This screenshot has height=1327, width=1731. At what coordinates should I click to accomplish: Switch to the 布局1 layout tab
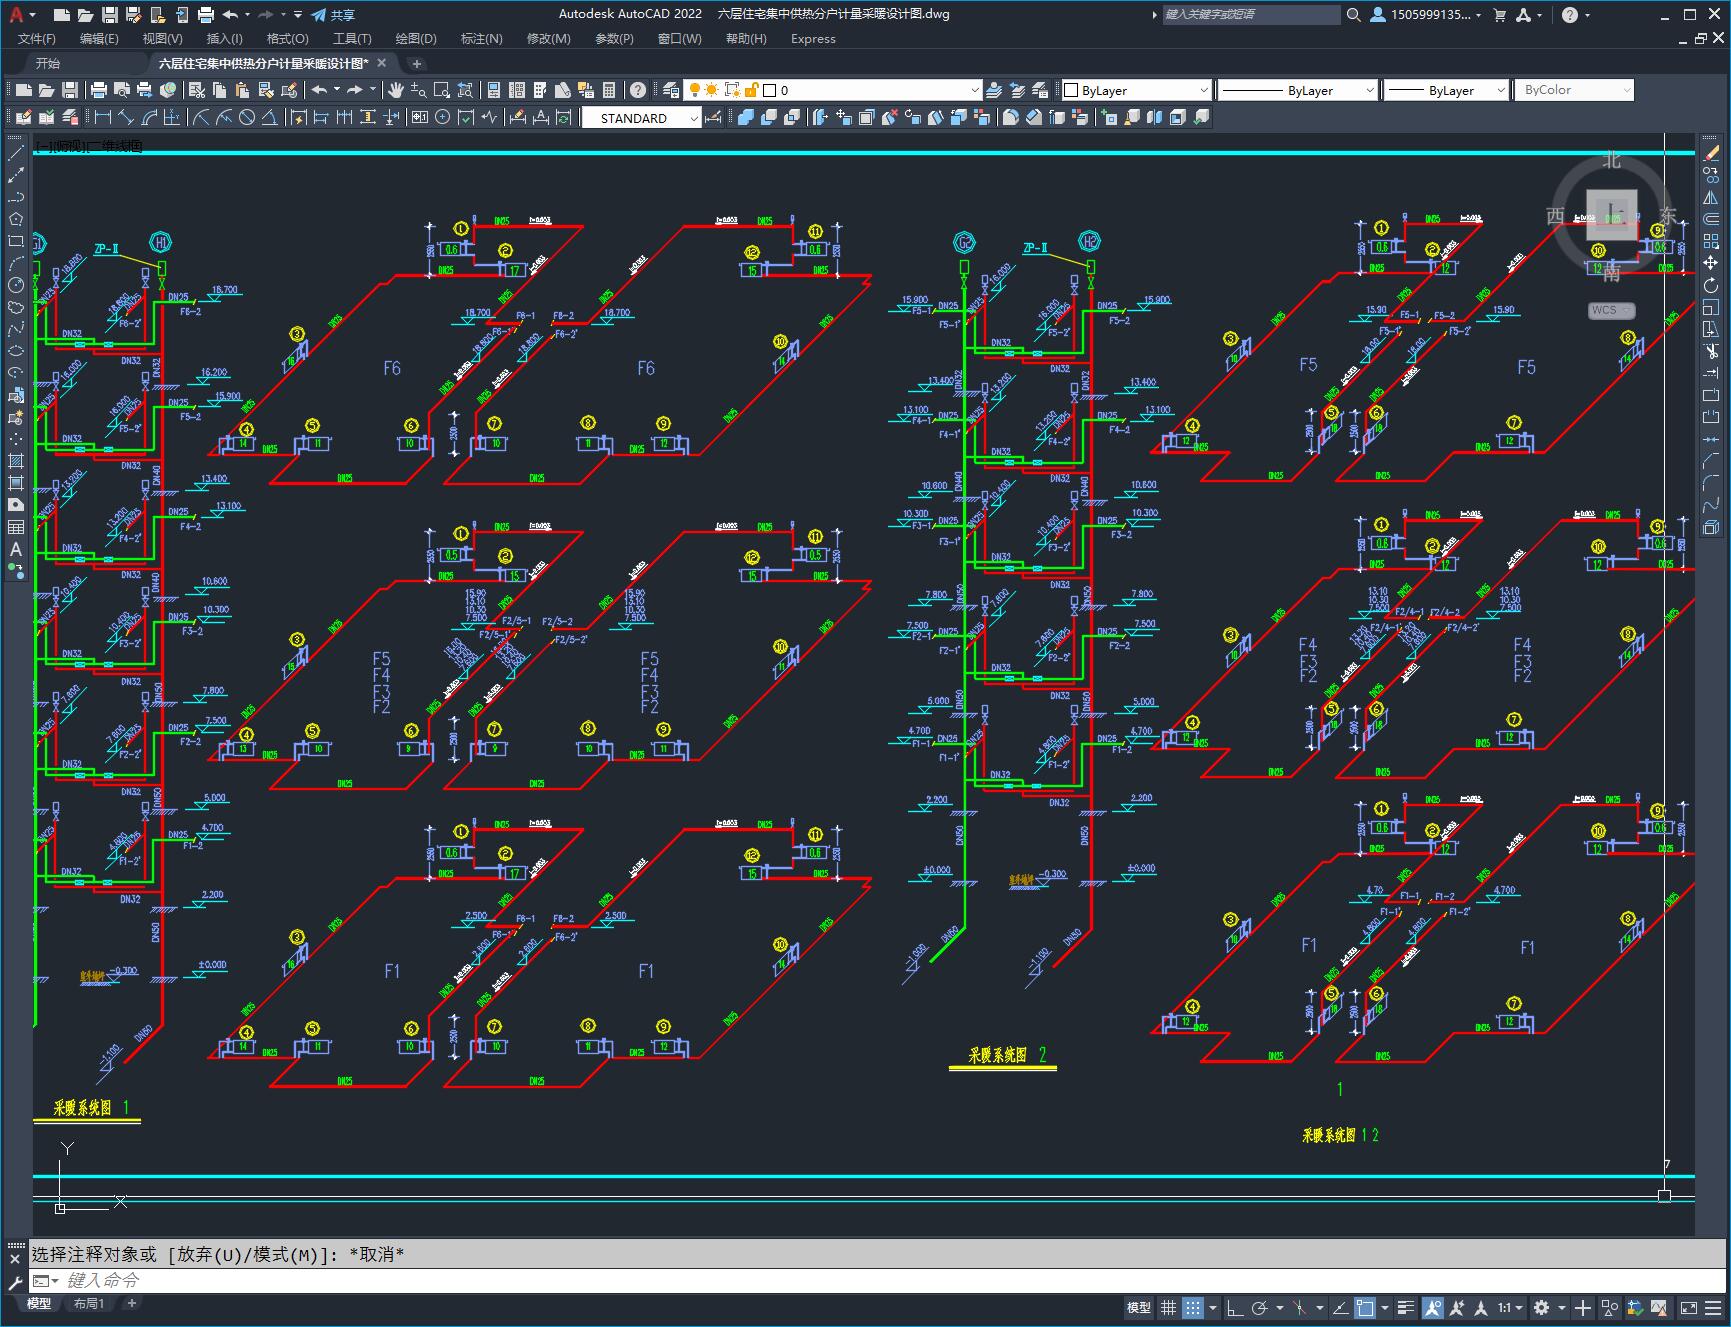88,1303
